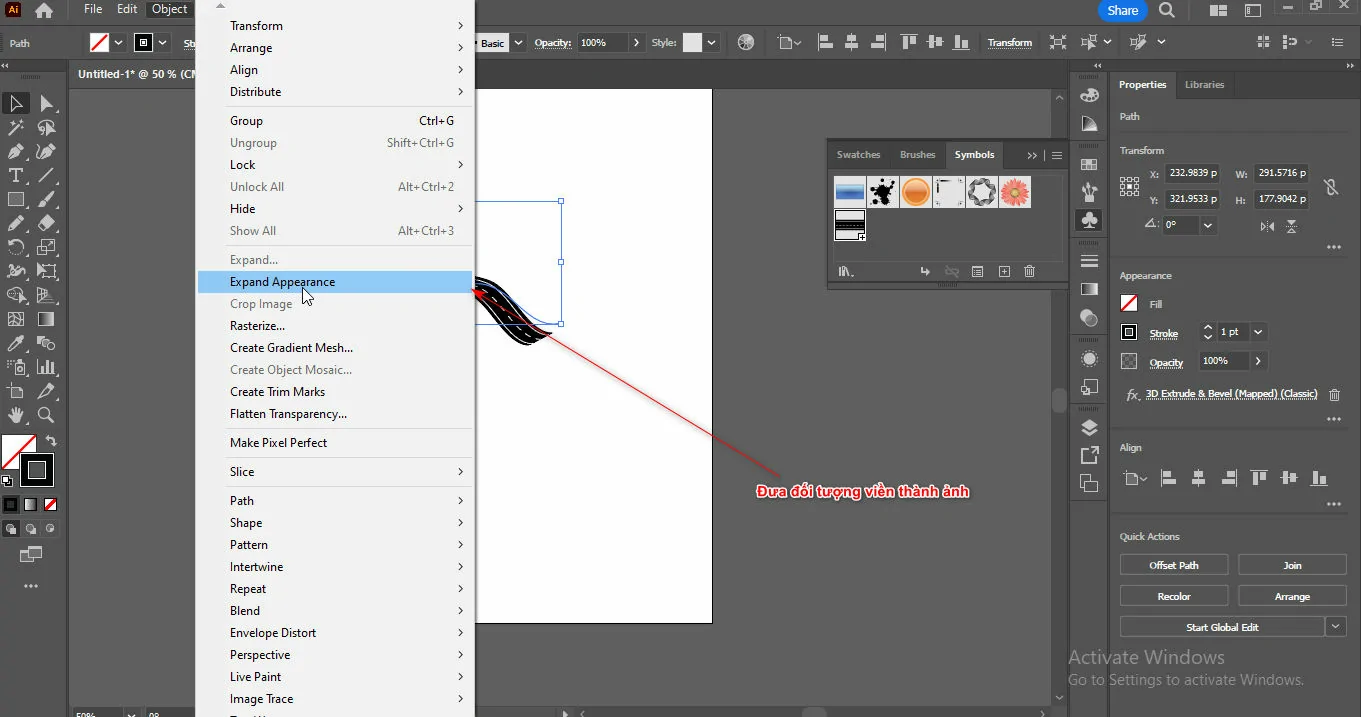Open the Gradient panel from right sidebar
The height and width of the screenshot is (717, 1361).
1090,287
